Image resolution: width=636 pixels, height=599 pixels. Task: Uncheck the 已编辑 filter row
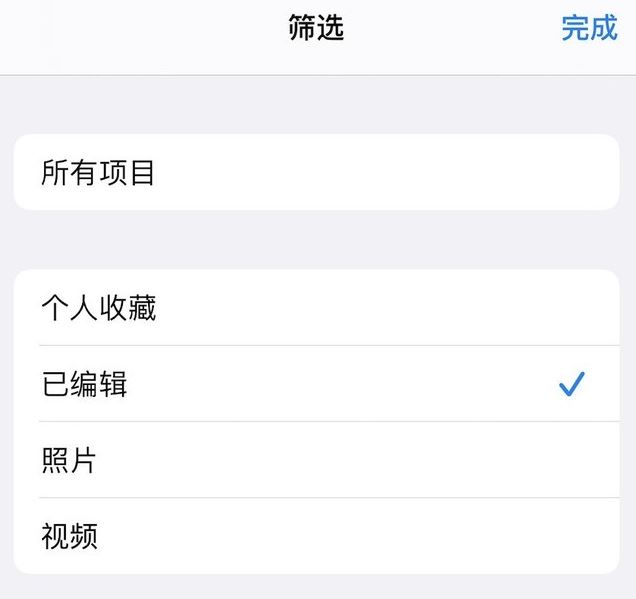click(316, 384)
